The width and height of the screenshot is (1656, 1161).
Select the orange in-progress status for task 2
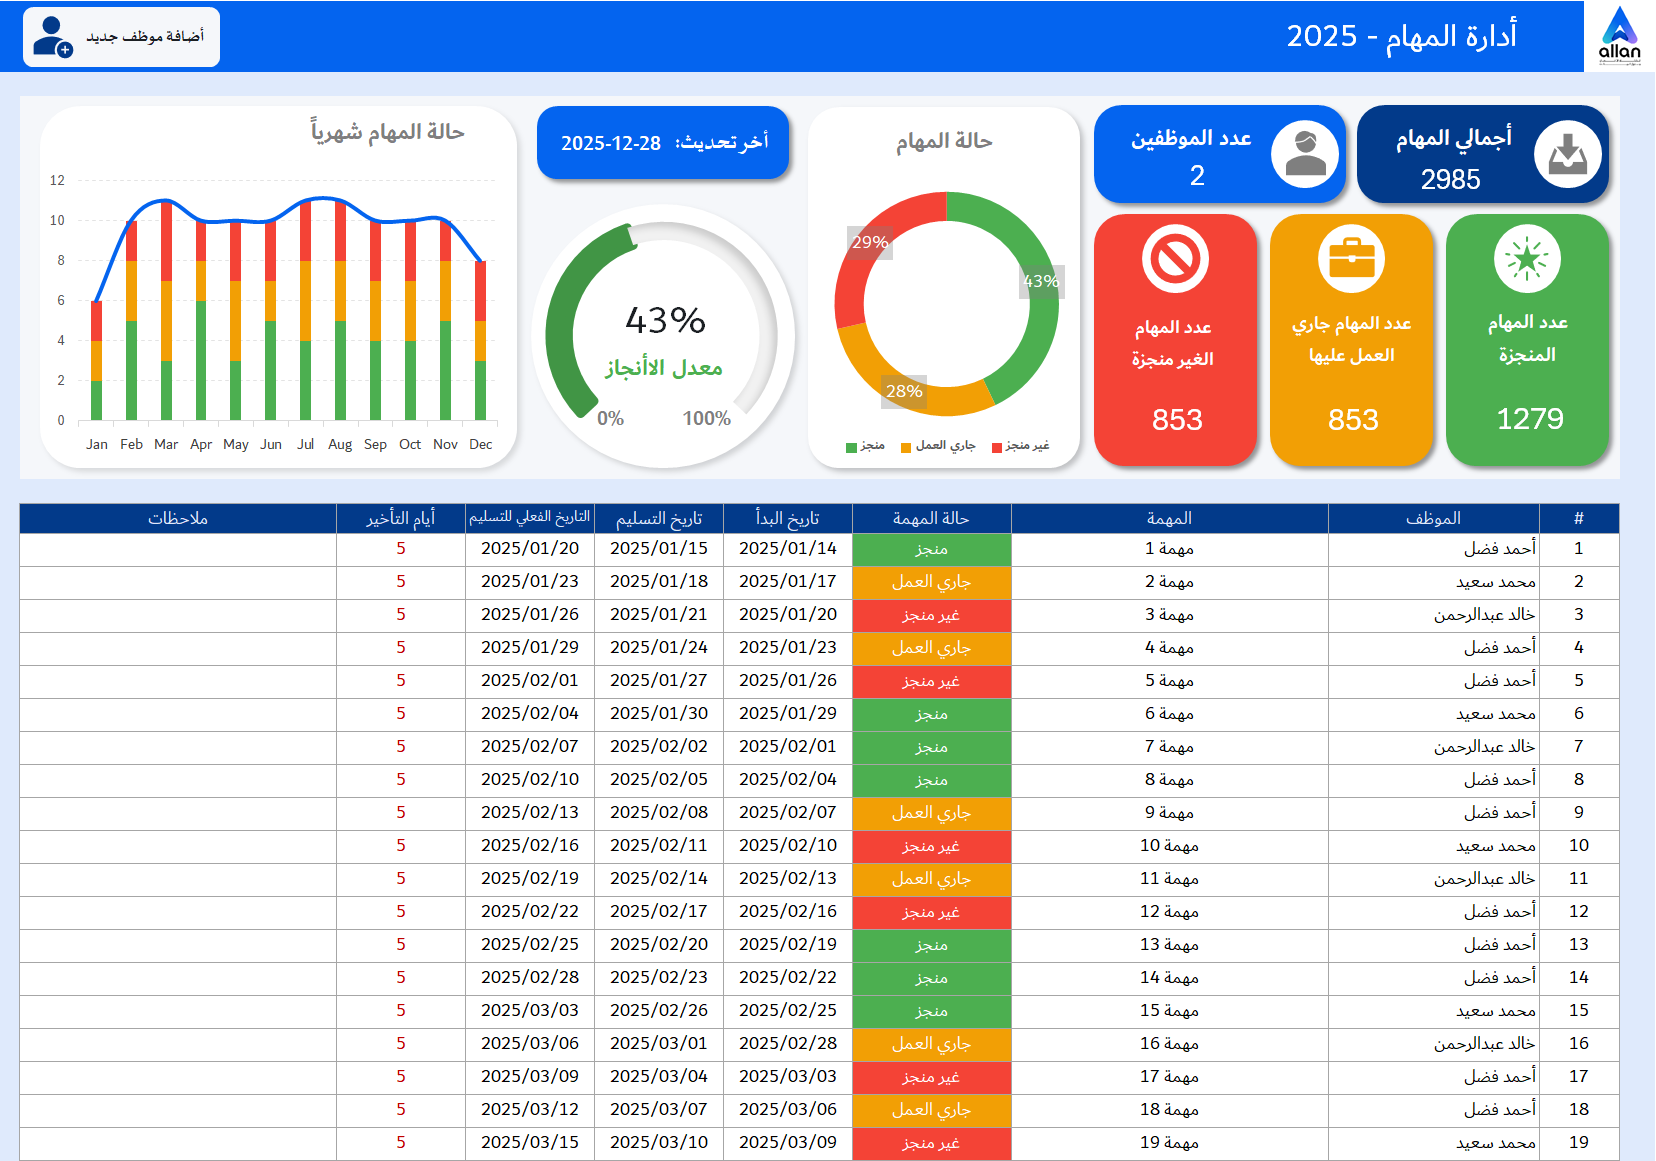coord(931,582)
